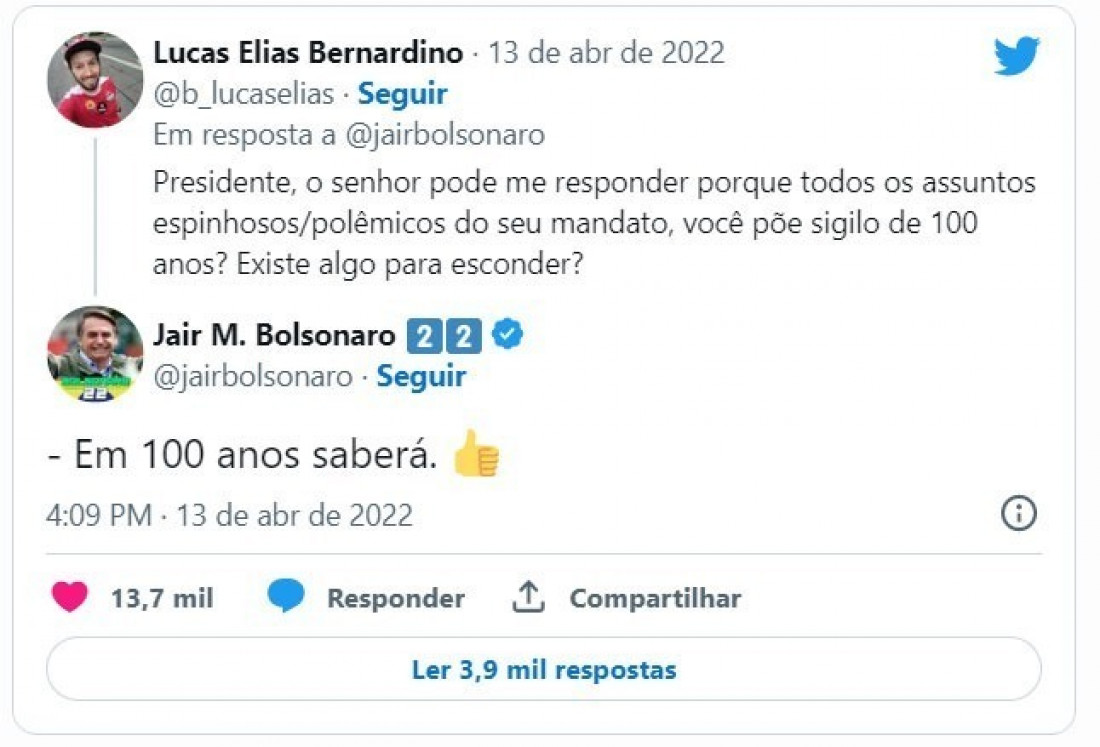Open Jair M. Bolsonaro's profile picture

point(95,353)
